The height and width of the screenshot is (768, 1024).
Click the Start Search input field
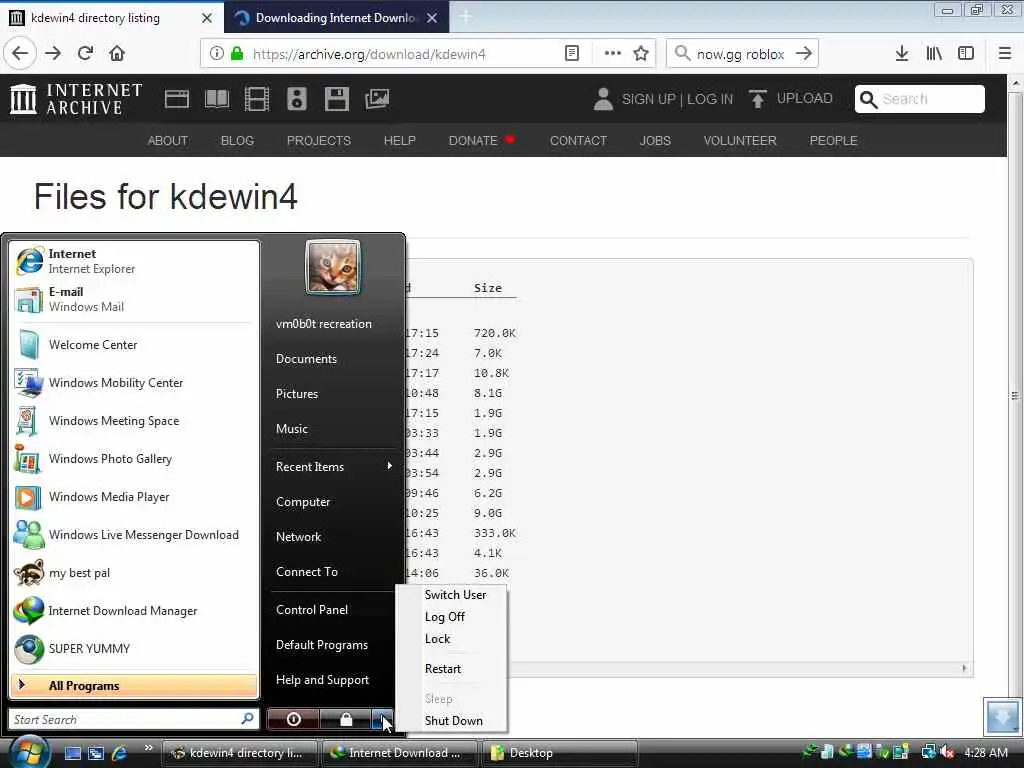pos(134,719)
